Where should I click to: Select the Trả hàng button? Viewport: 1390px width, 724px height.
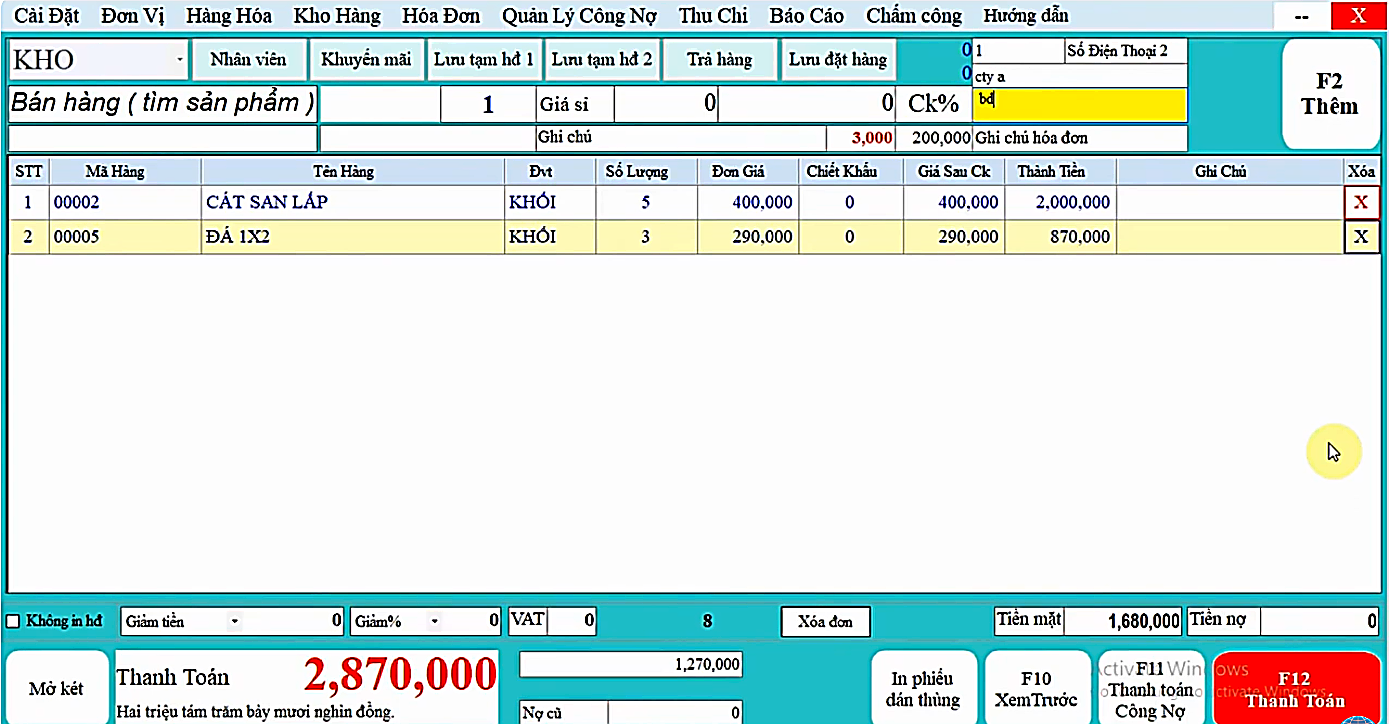coord(719,60)
